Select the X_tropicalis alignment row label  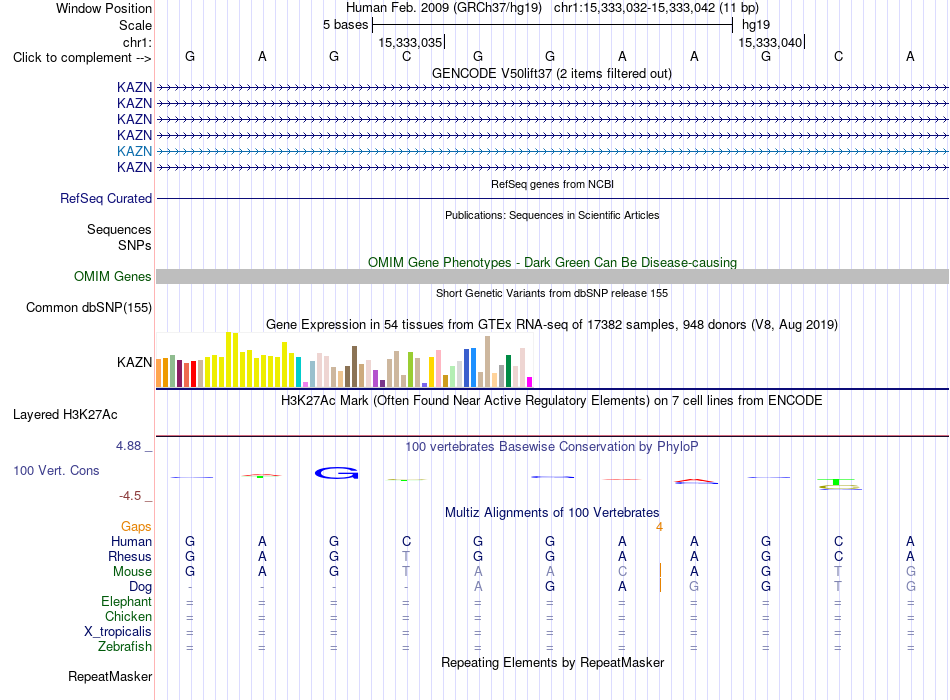(x=118, y=632)
